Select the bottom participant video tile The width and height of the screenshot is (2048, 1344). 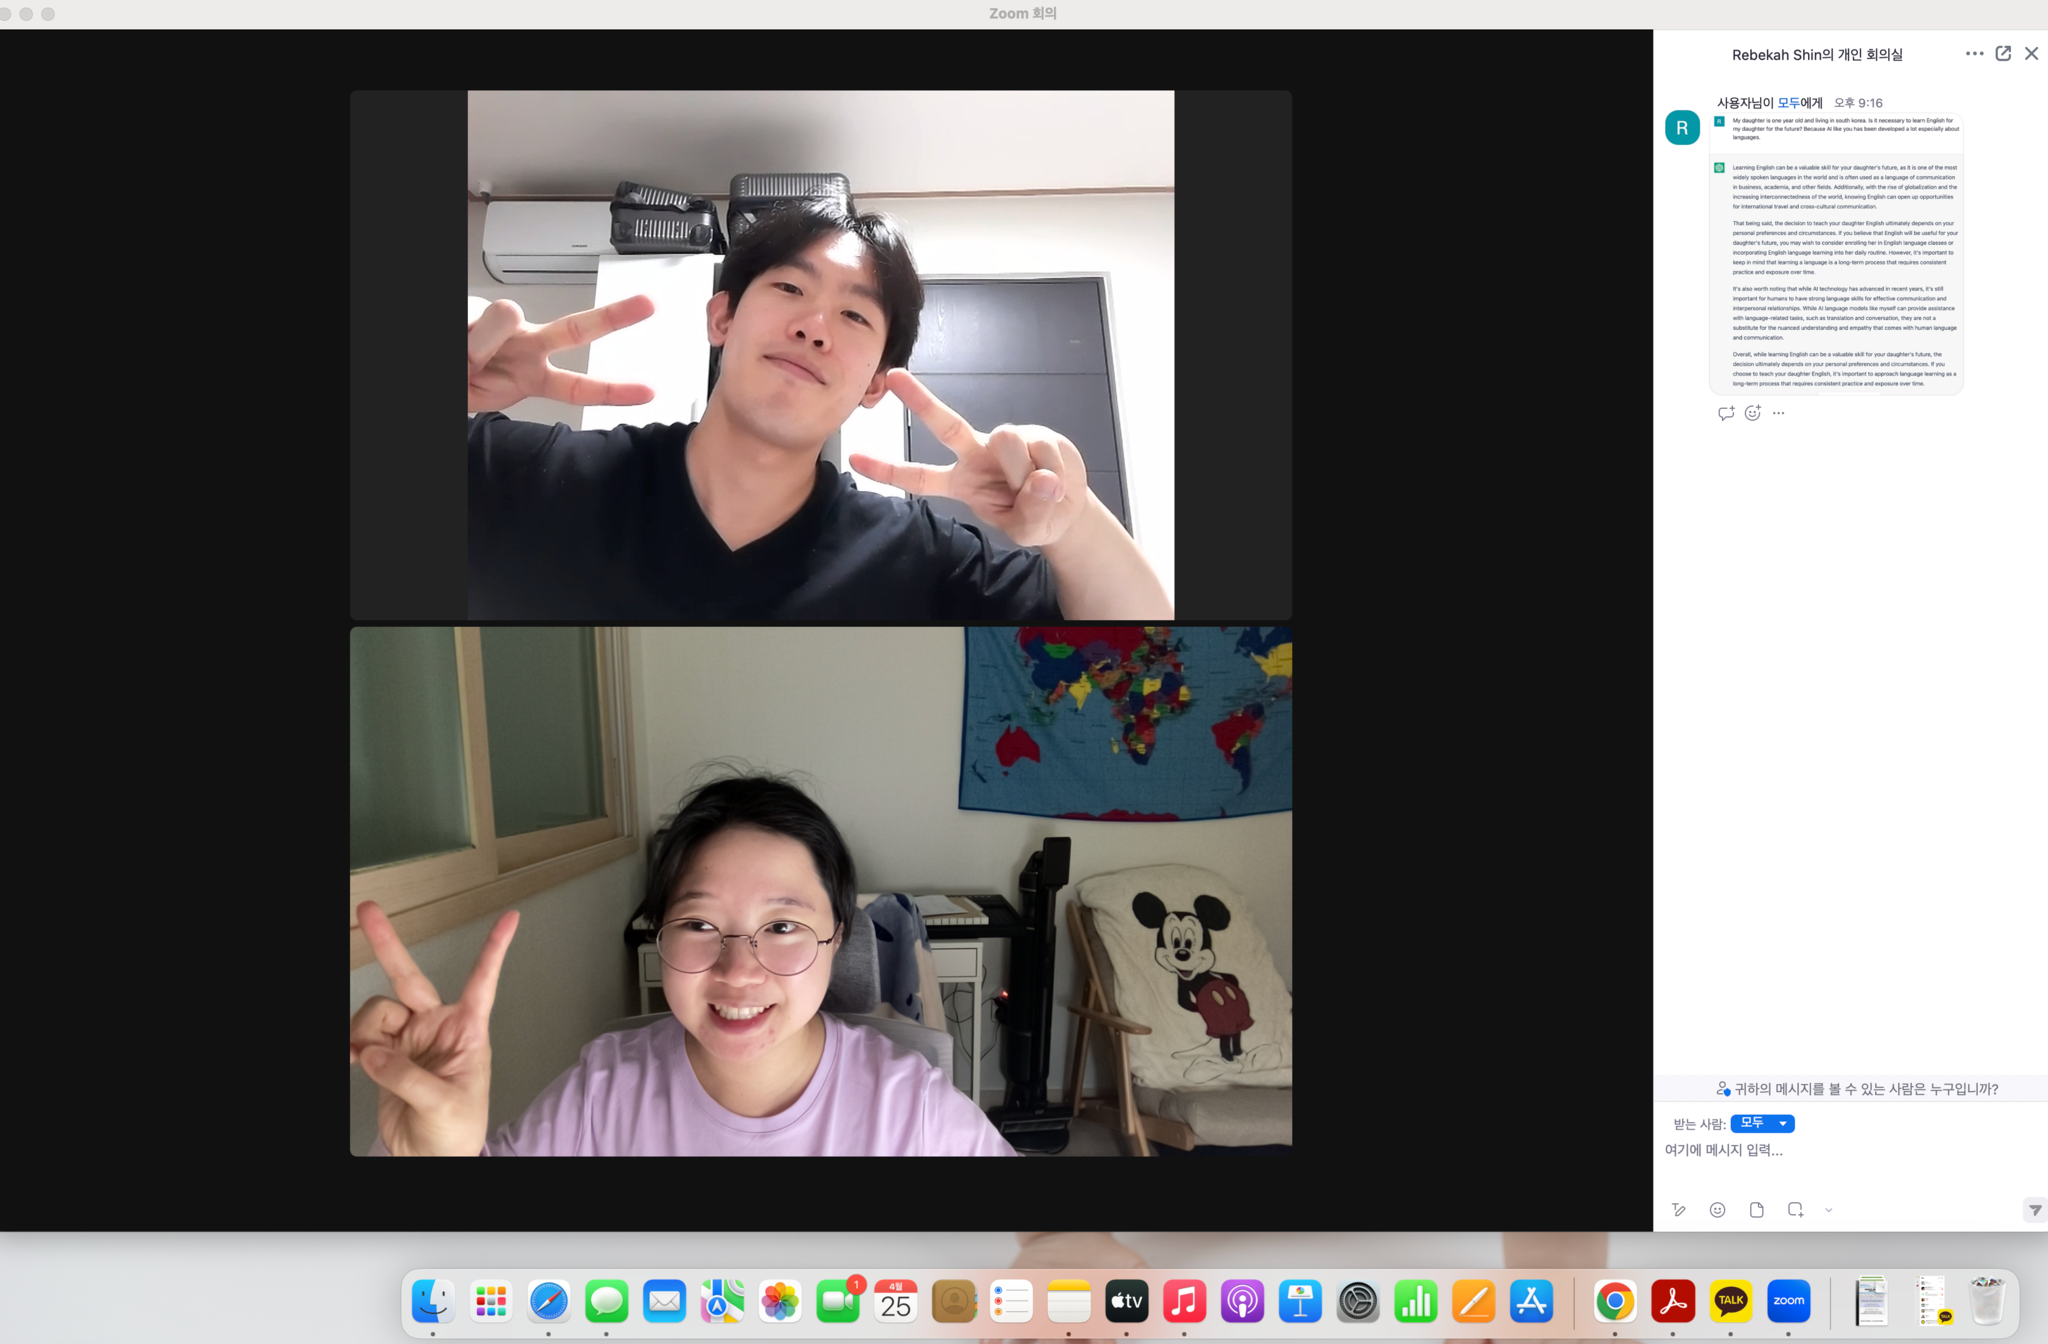[820, 891]
